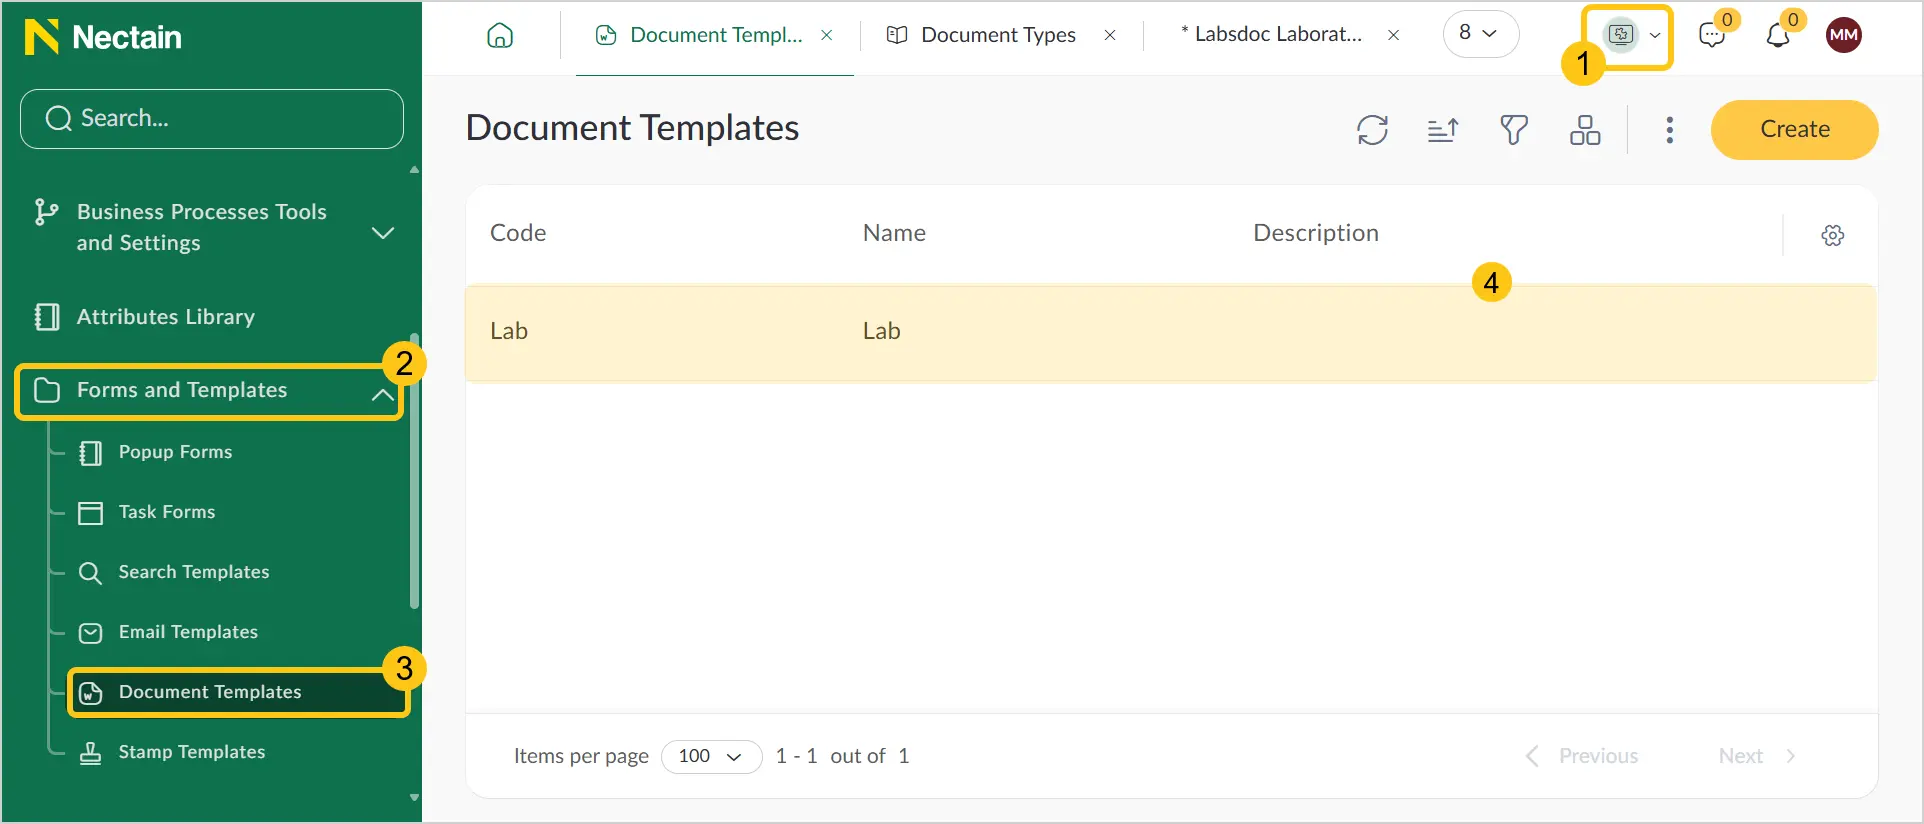This screenshot has width=1924, height=824.
Task: Click the sidebar scroll up arrow
Action: pos(414,170)
